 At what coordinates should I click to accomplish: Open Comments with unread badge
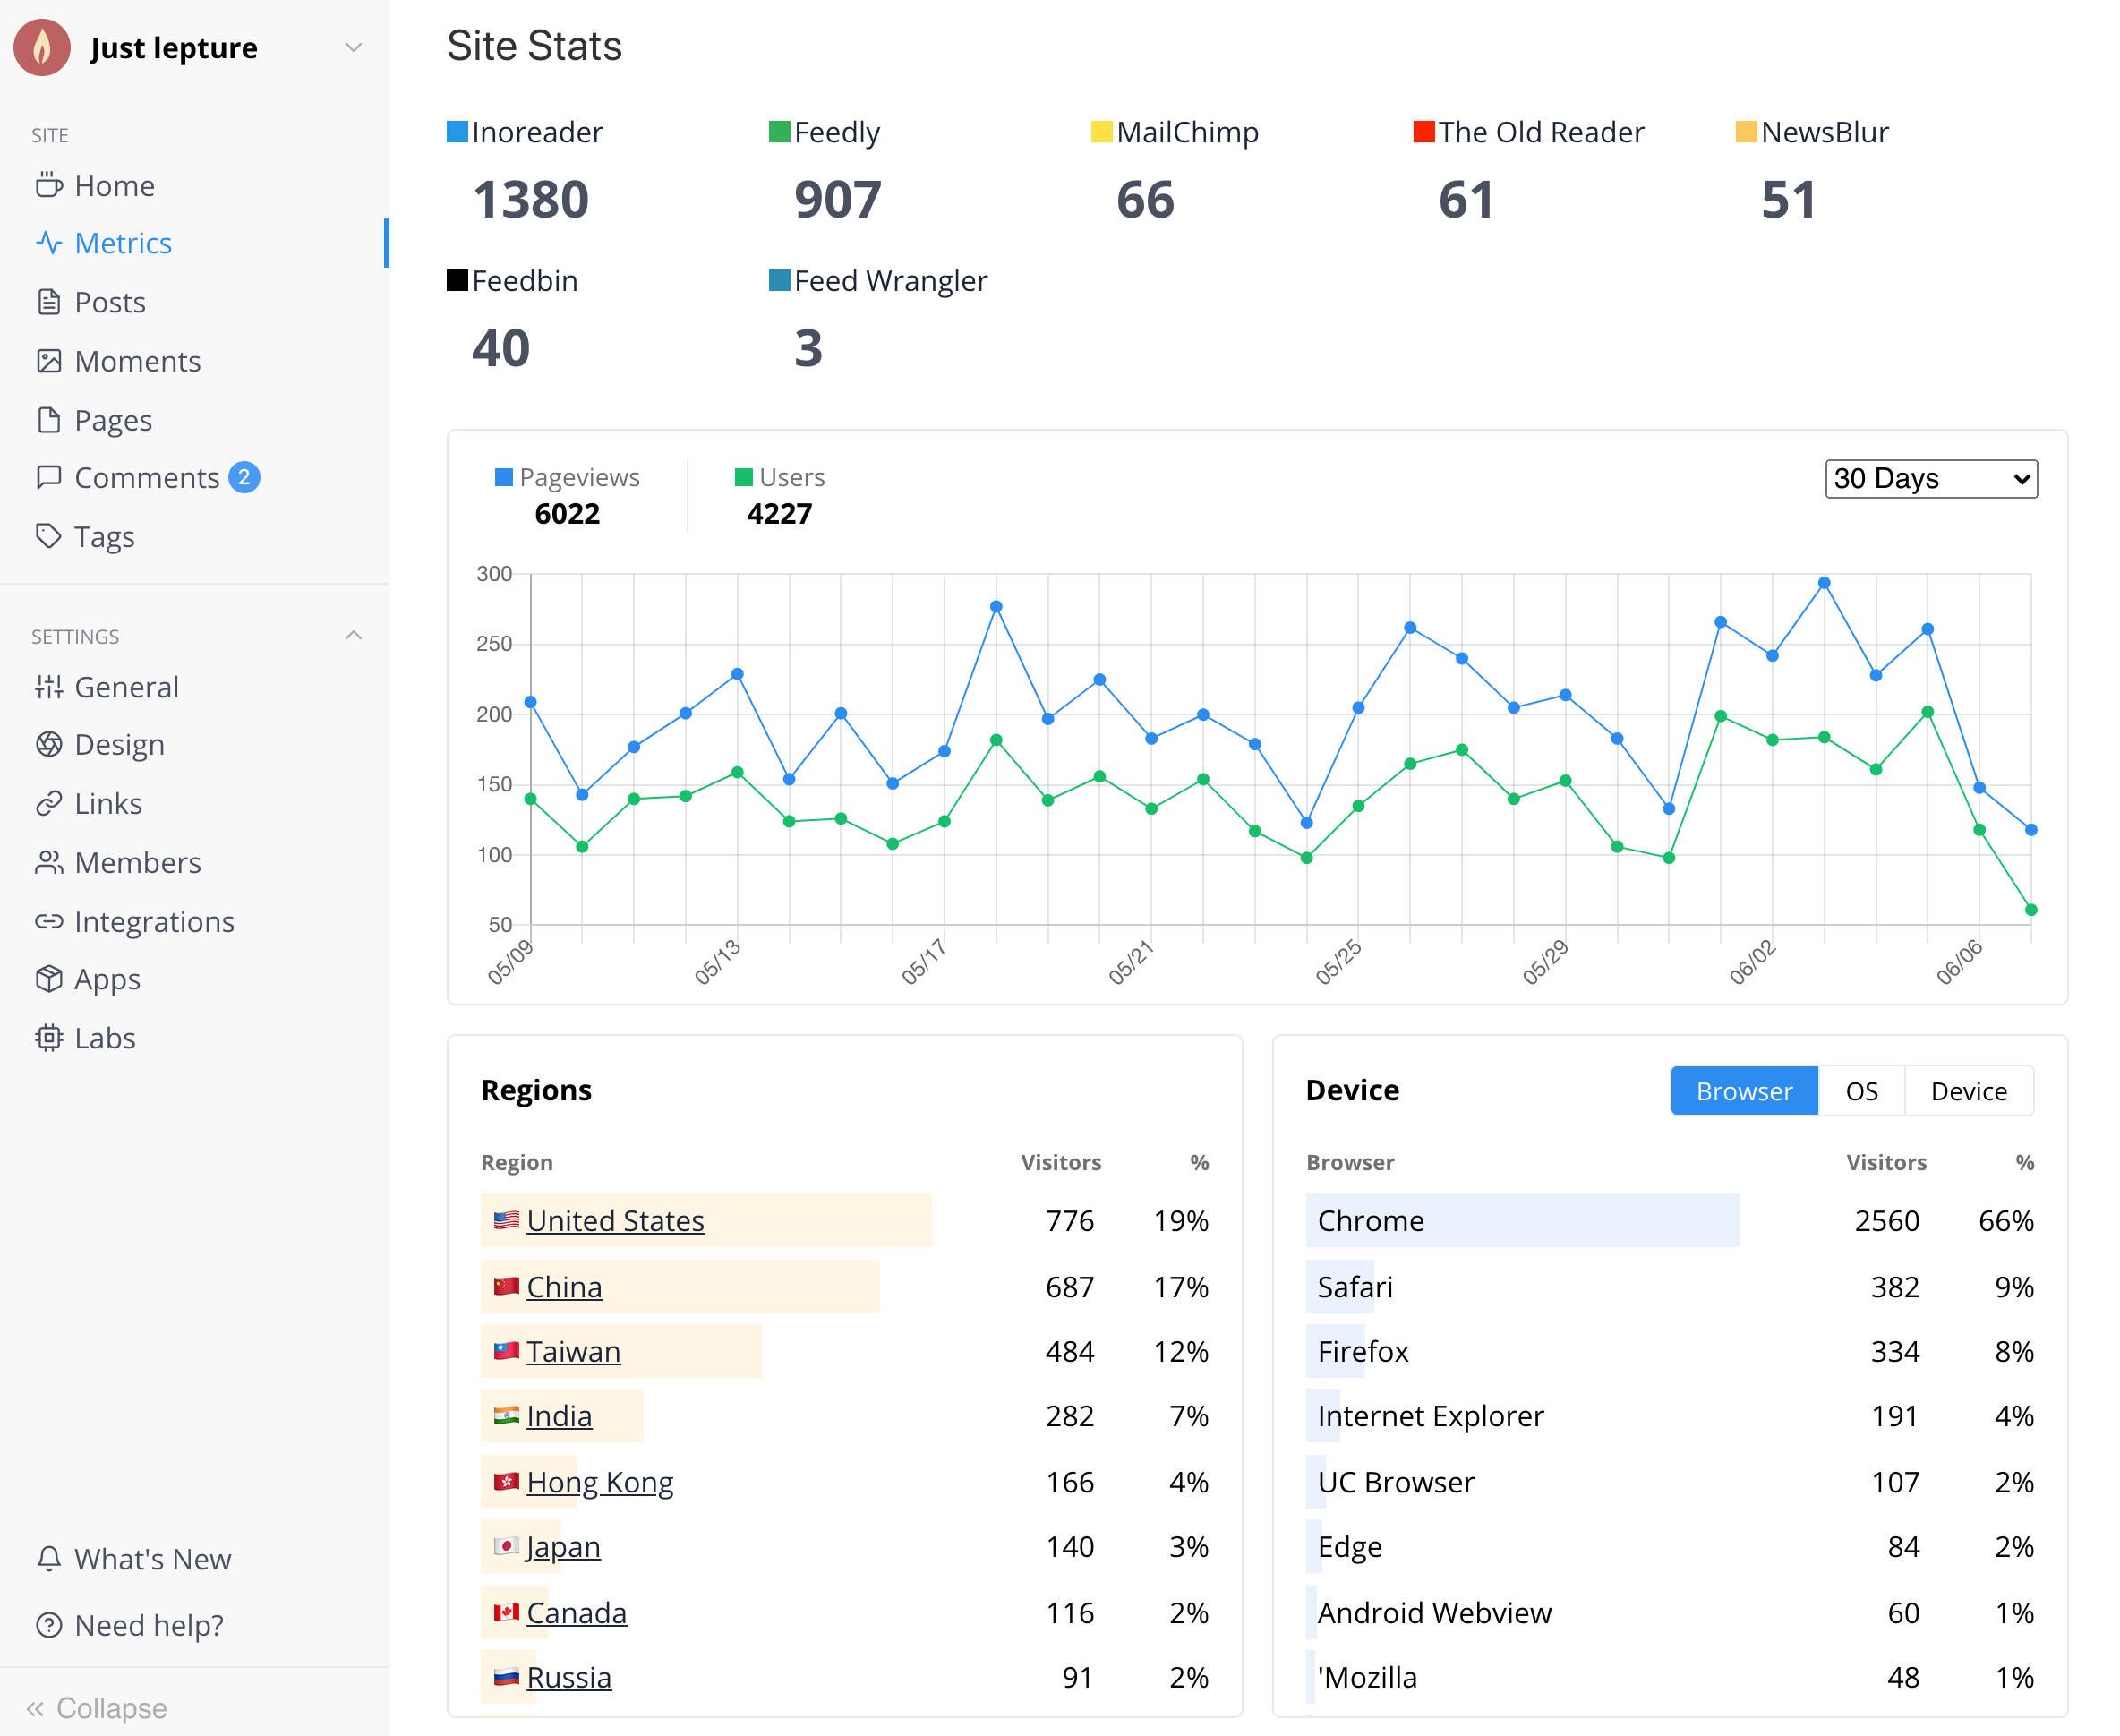(x=147, y=477)
